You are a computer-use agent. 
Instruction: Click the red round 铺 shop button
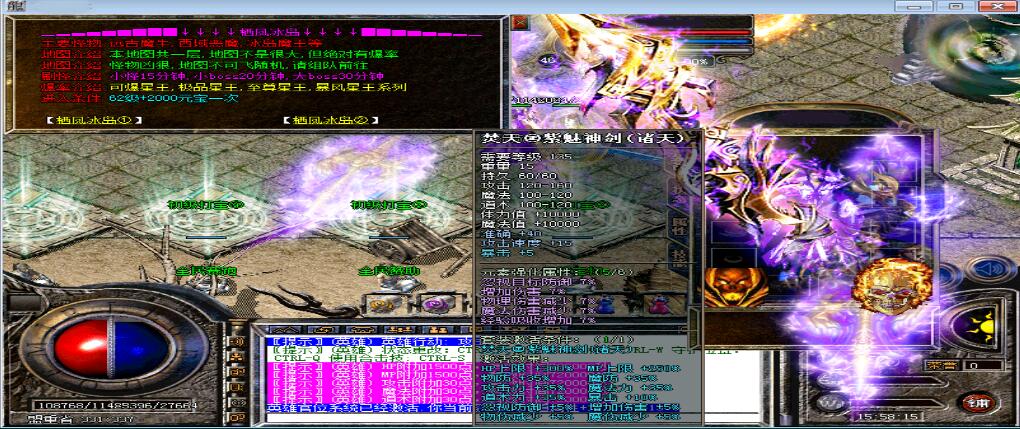(x=976, y=402)
